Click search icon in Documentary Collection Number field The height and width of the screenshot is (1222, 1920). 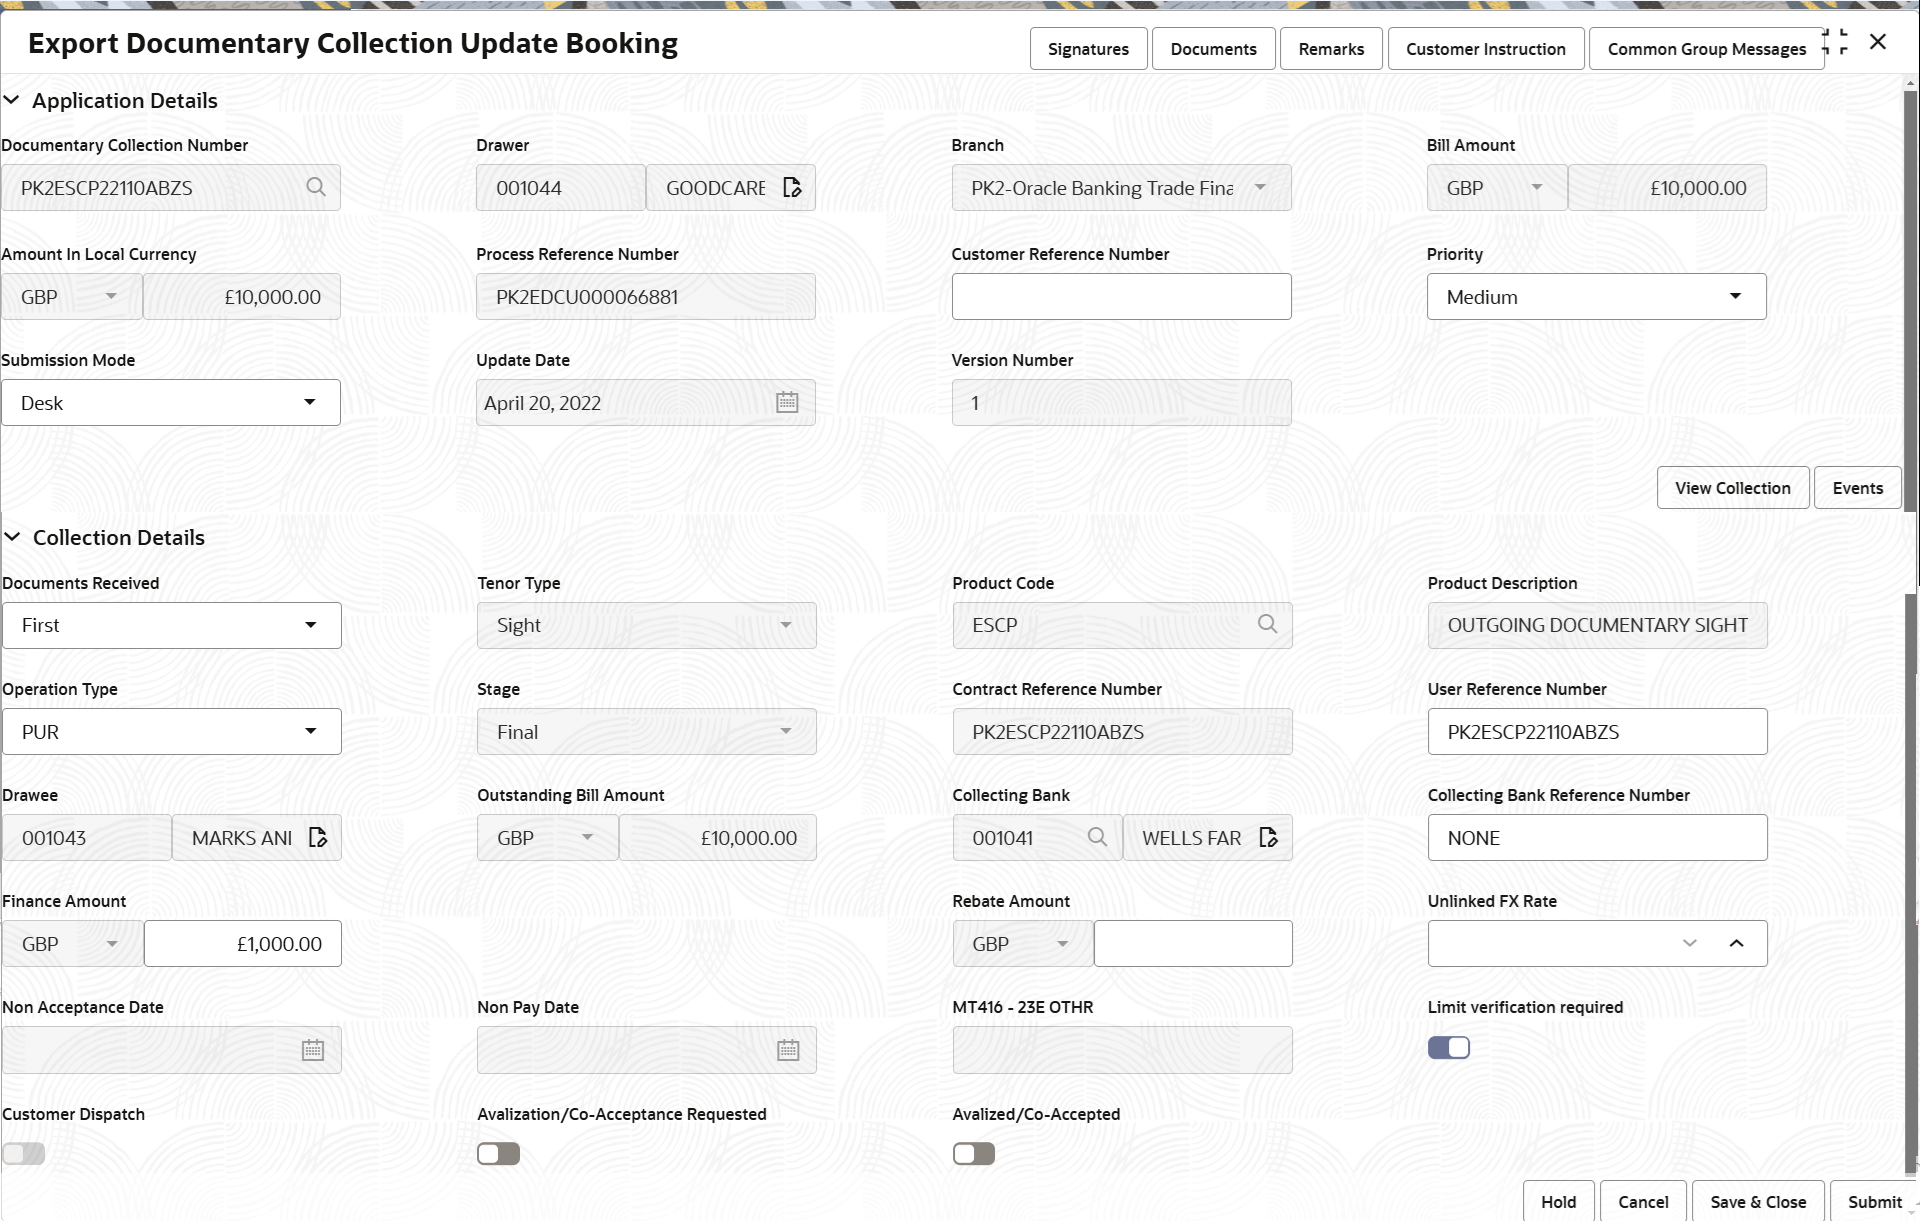point(316,187)
